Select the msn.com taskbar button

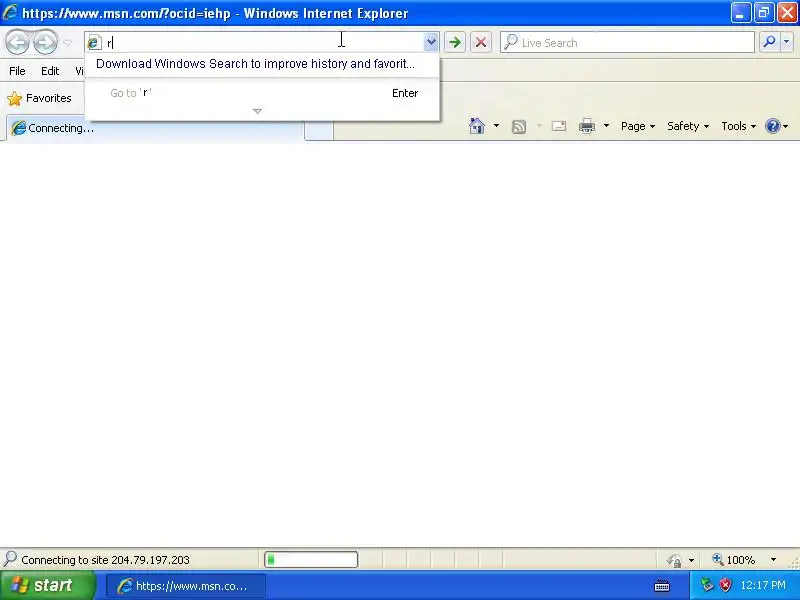186,586
